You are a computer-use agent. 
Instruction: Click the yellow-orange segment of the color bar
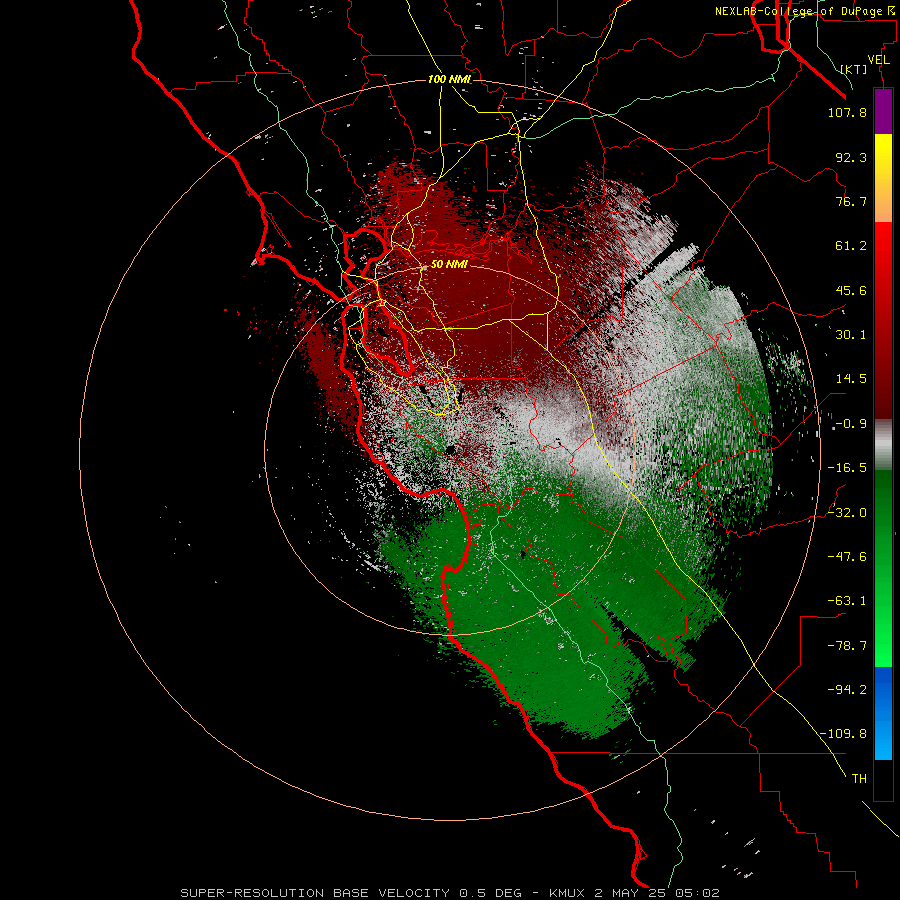point(883,178)
